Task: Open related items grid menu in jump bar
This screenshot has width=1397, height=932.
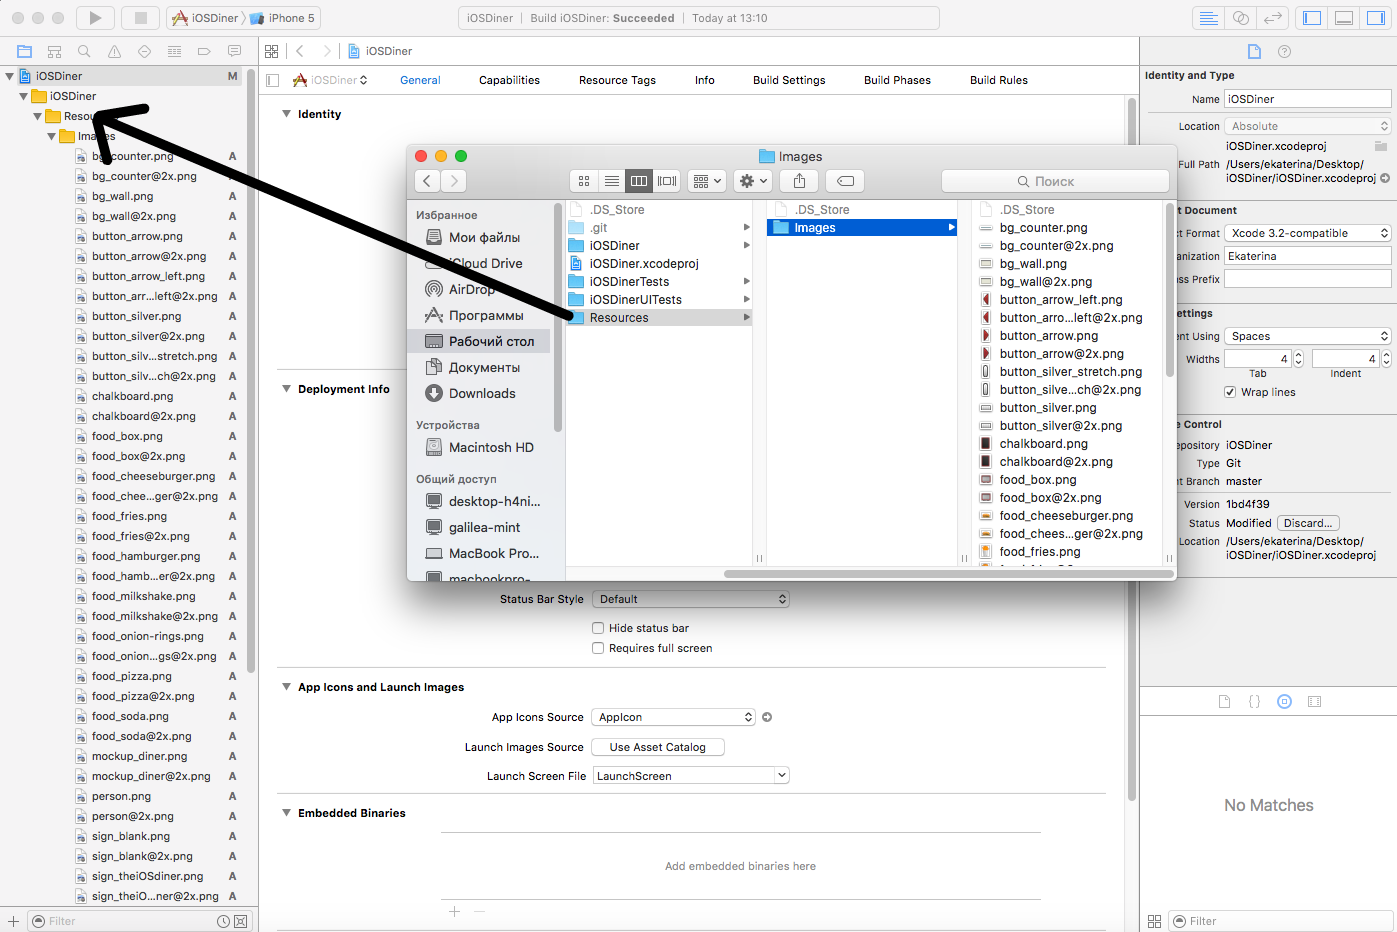Action: point(271,51)
